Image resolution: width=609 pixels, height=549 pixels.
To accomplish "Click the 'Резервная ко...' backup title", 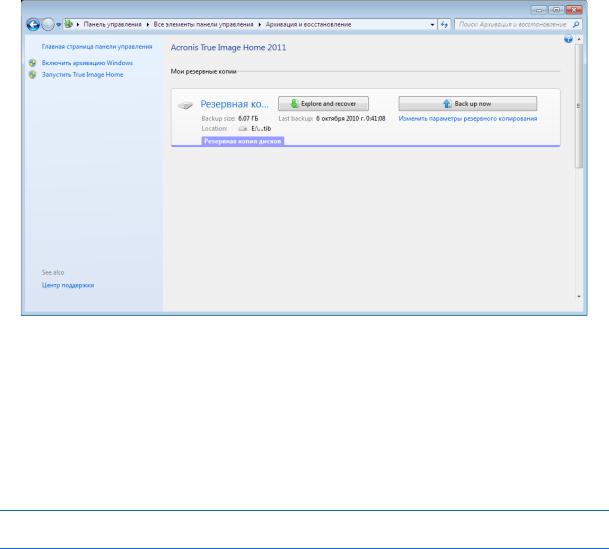I will pos(234,104).
